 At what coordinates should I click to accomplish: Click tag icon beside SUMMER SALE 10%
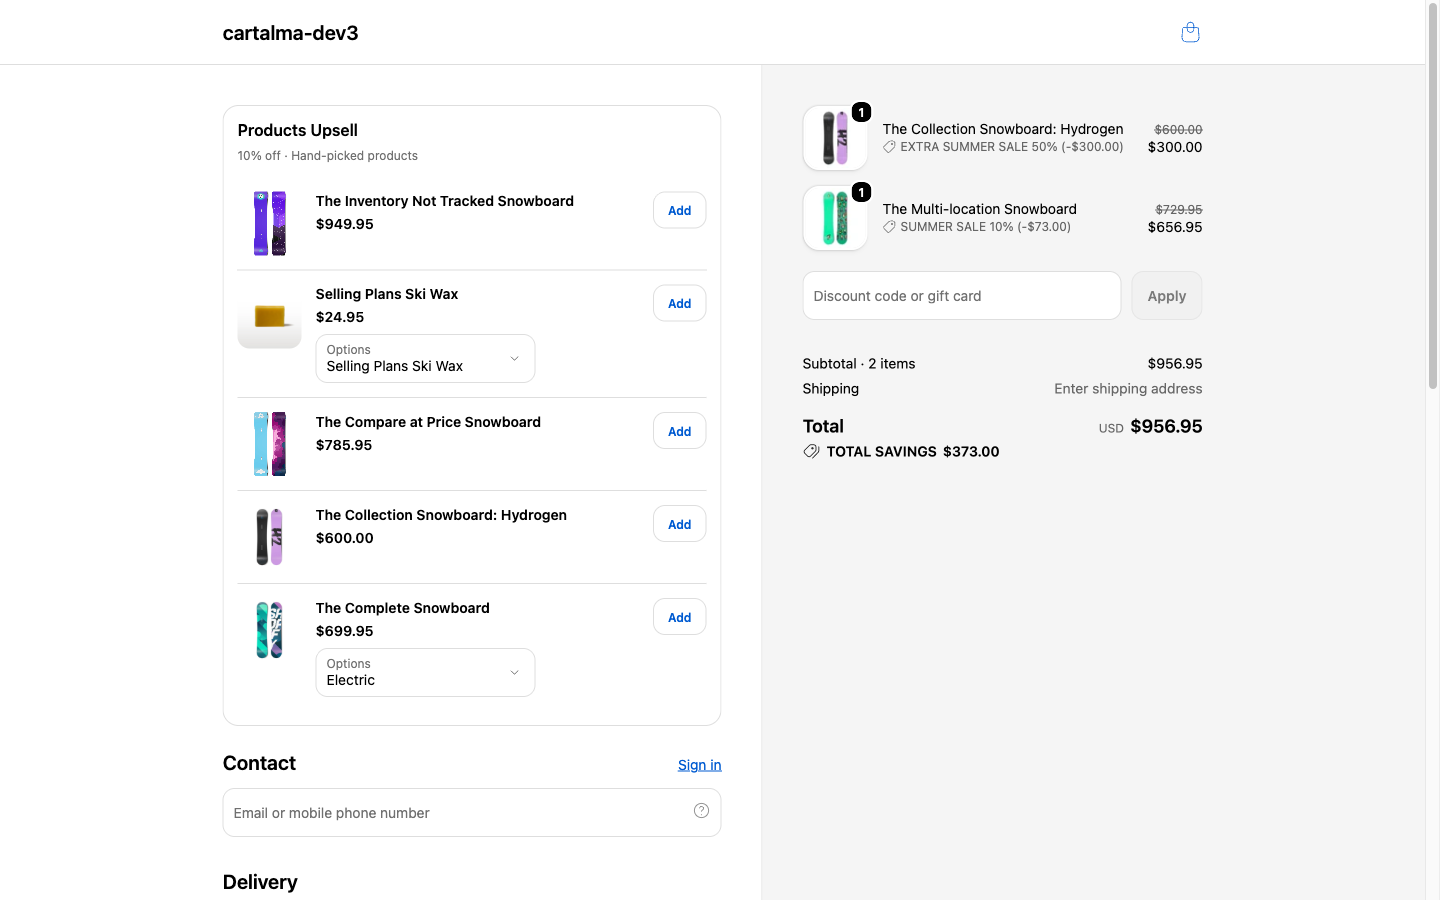pyautogui.click(x=889, y=227)
